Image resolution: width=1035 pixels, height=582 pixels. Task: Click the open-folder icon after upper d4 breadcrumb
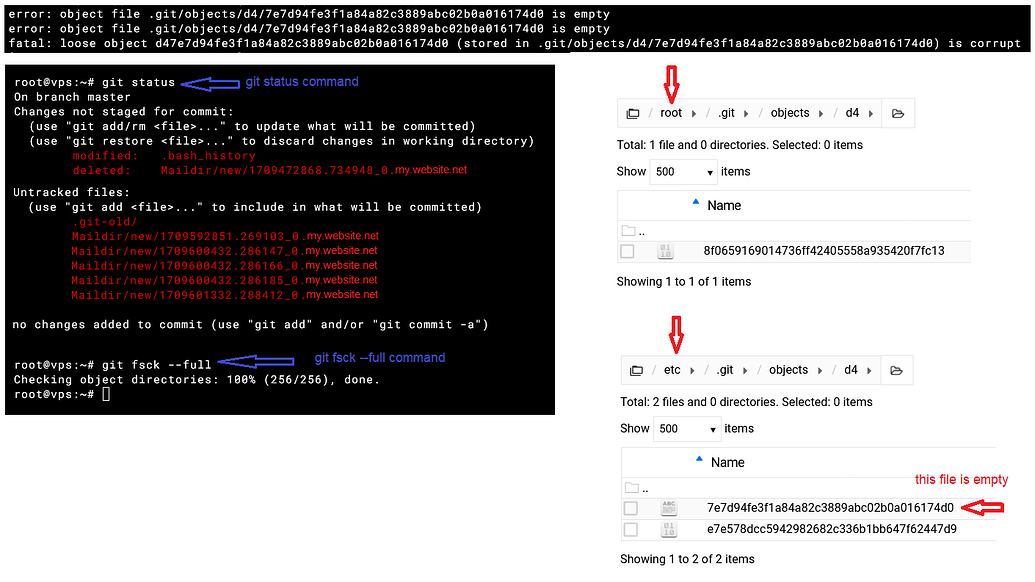tap(898, 113)
